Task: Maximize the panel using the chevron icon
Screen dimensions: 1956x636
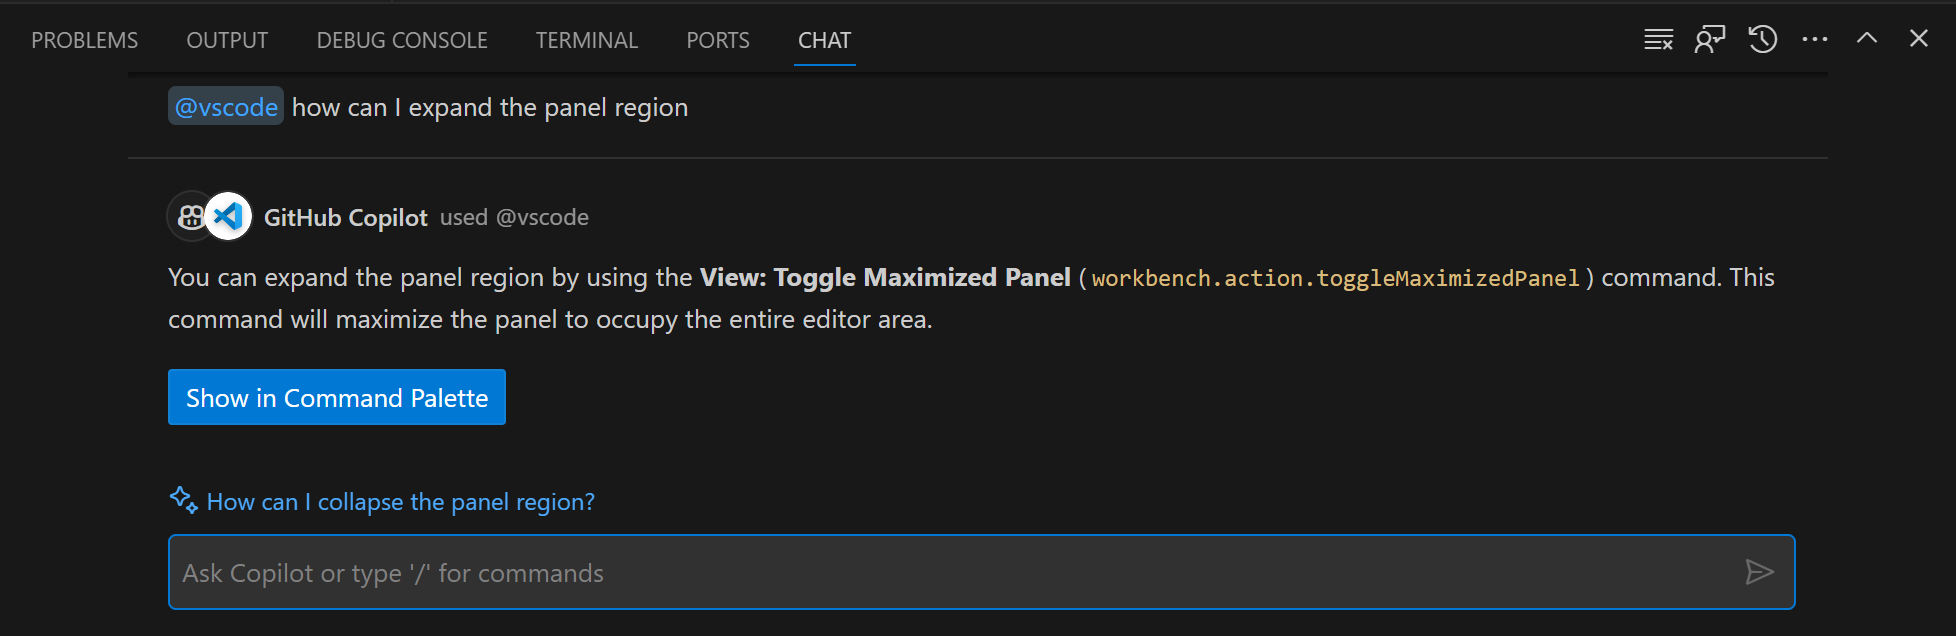Action: [x=1866, y=38]
